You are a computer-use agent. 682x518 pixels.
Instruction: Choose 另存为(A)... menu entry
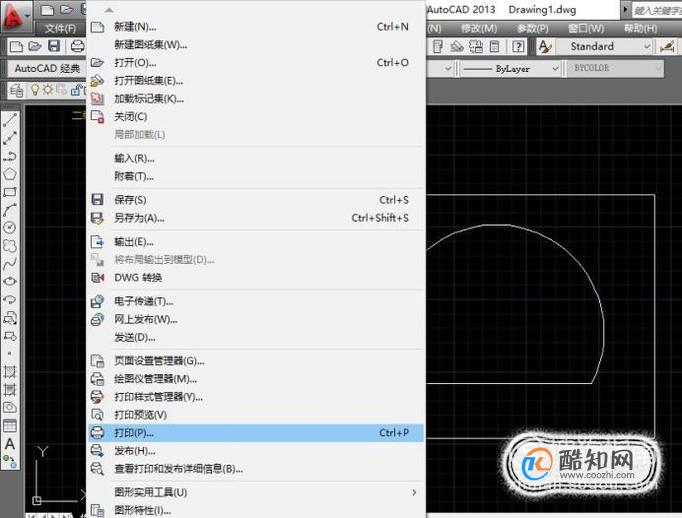pyautogui.click(x=256, y=218)
